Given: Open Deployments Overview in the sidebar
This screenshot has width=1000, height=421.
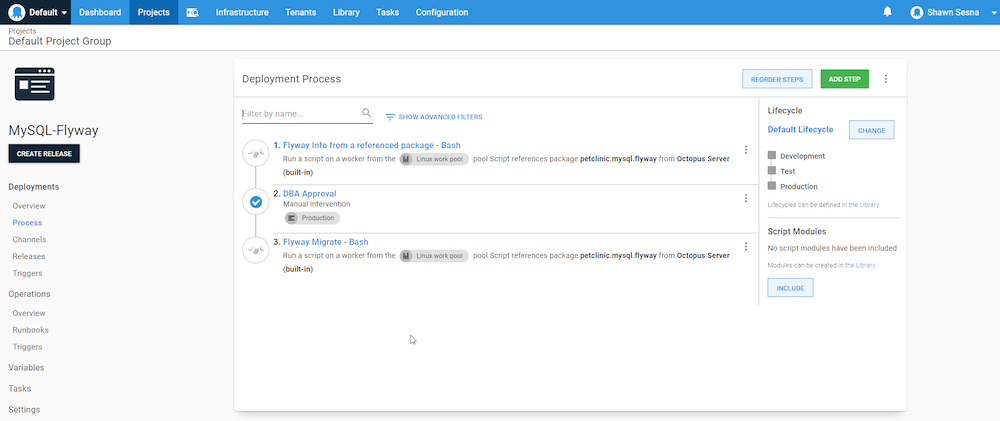Looking at the screenshot, I should pyautogui.click(x=29, y=206).
